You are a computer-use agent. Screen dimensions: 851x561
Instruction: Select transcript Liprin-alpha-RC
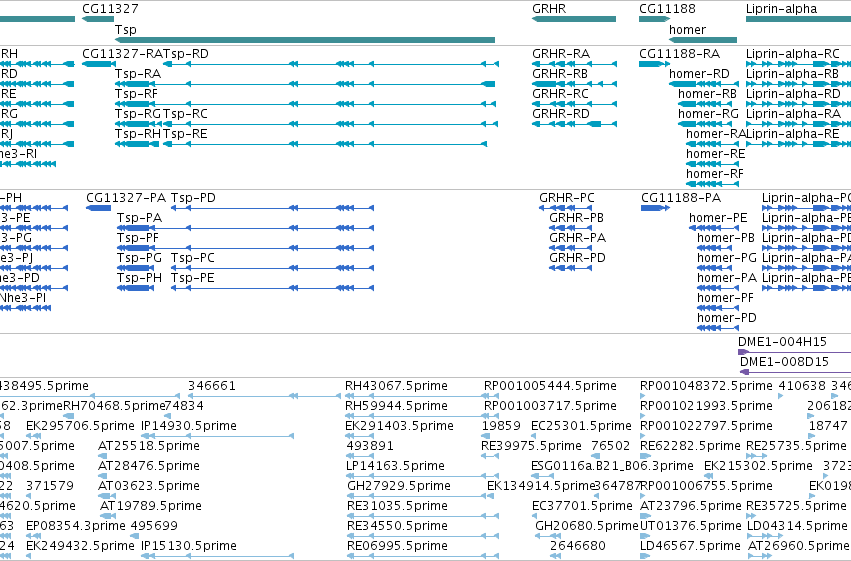coord(793,54)
